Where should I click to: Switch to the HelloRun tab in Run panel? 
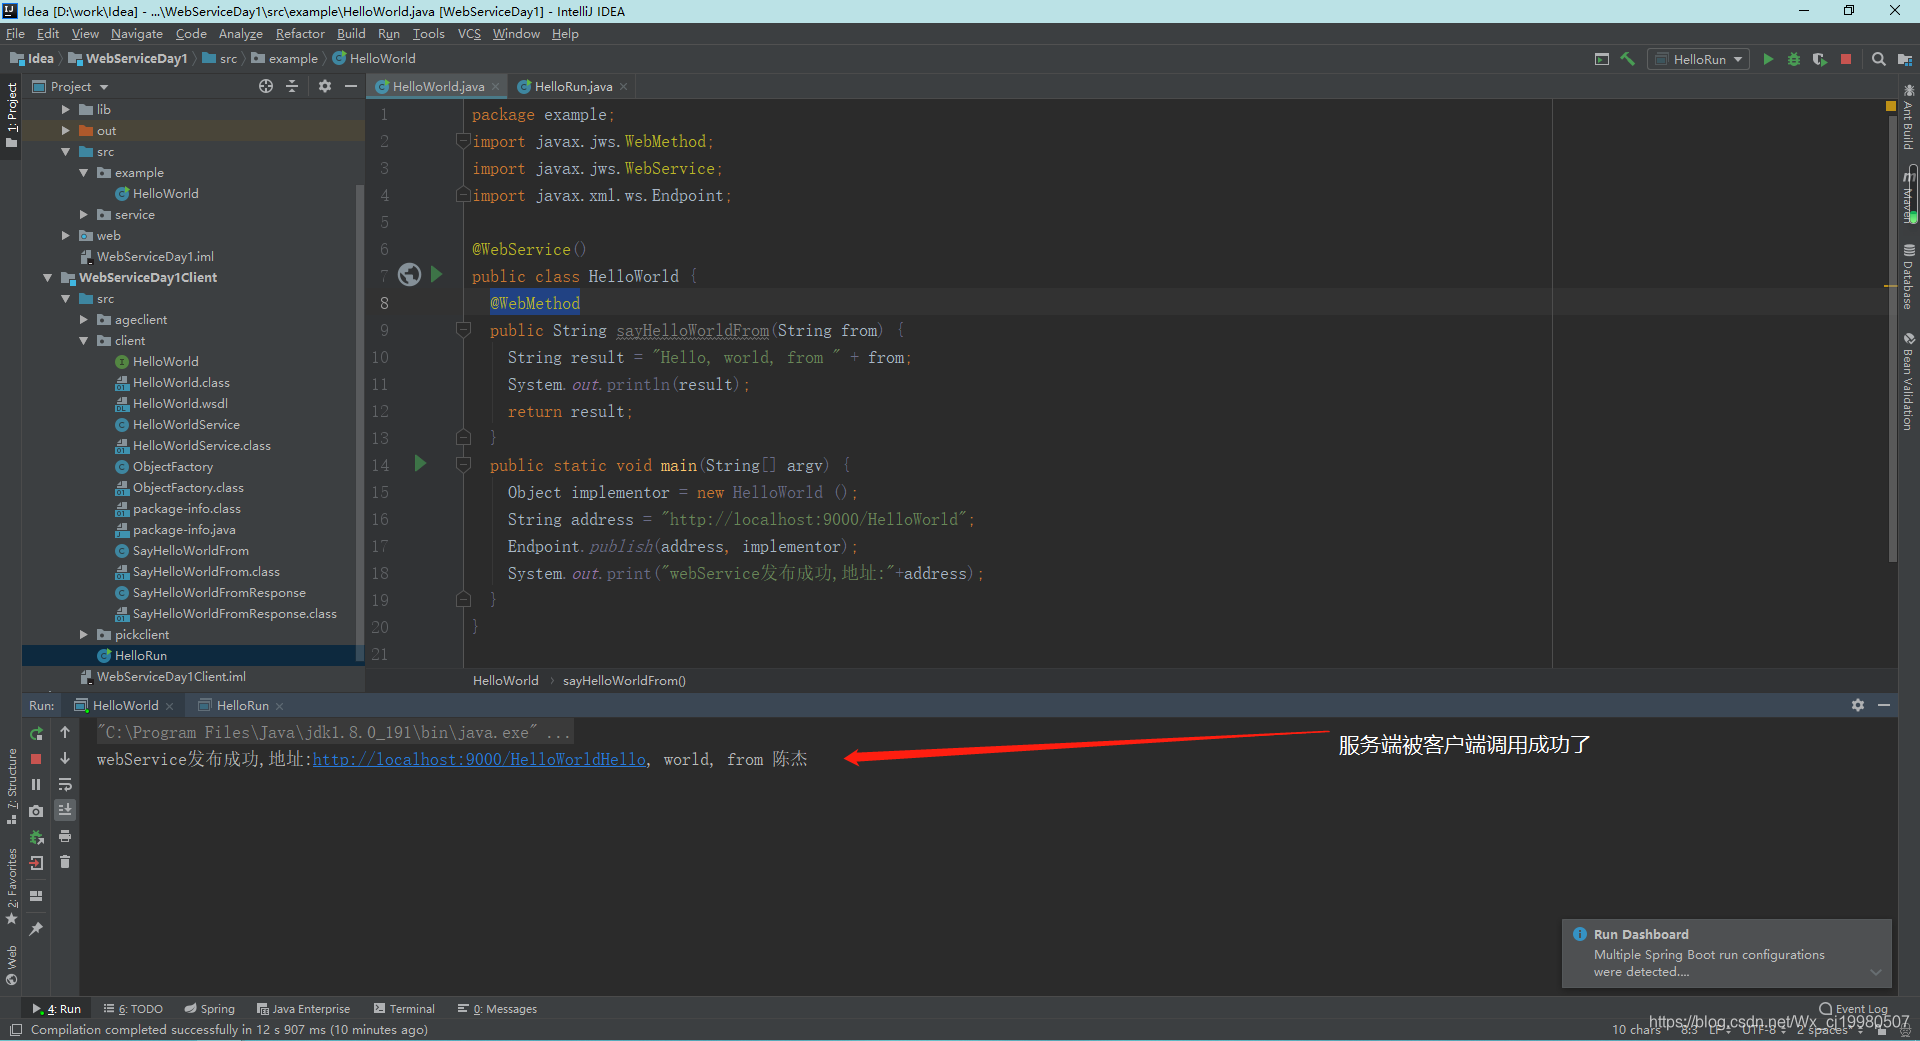[242, 706]
